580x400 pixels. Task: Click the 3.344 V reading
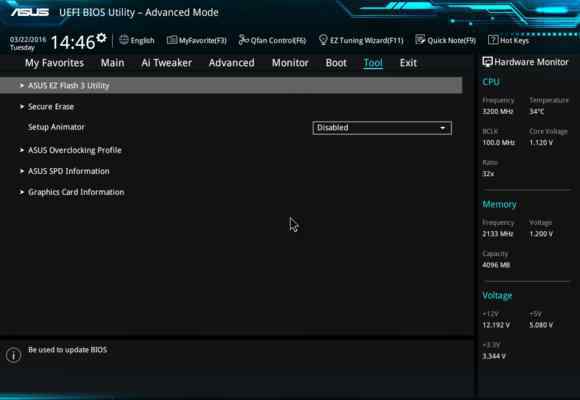[x=494, y=356]
